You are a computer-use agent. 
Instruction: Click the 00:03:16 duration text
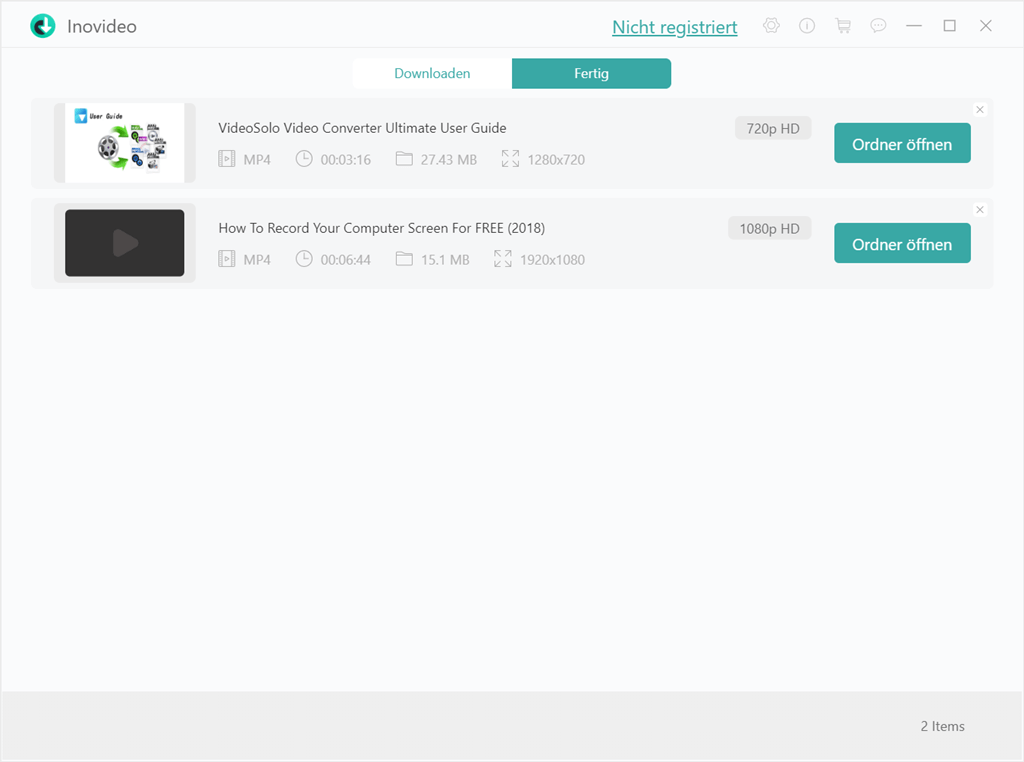tap(345, 159)
